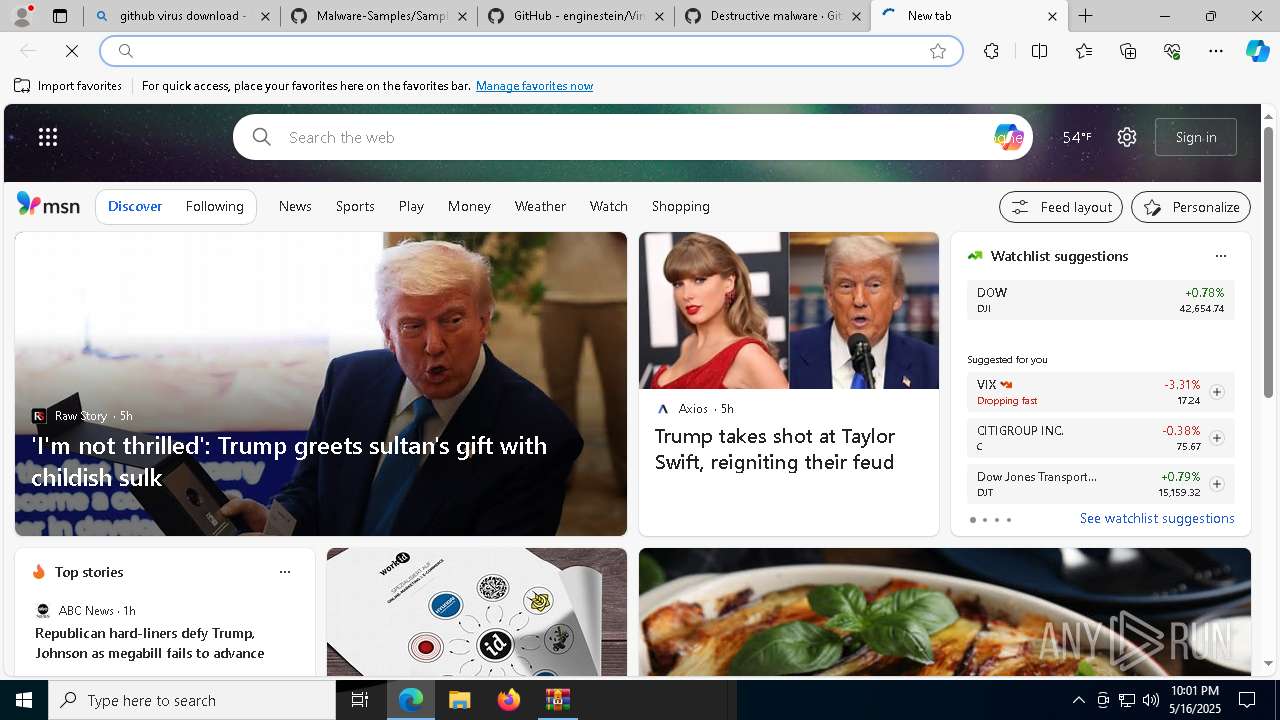Open the Shopping section
The image size is (1280, 720).
pyautogui.click(x=681, y=206)
